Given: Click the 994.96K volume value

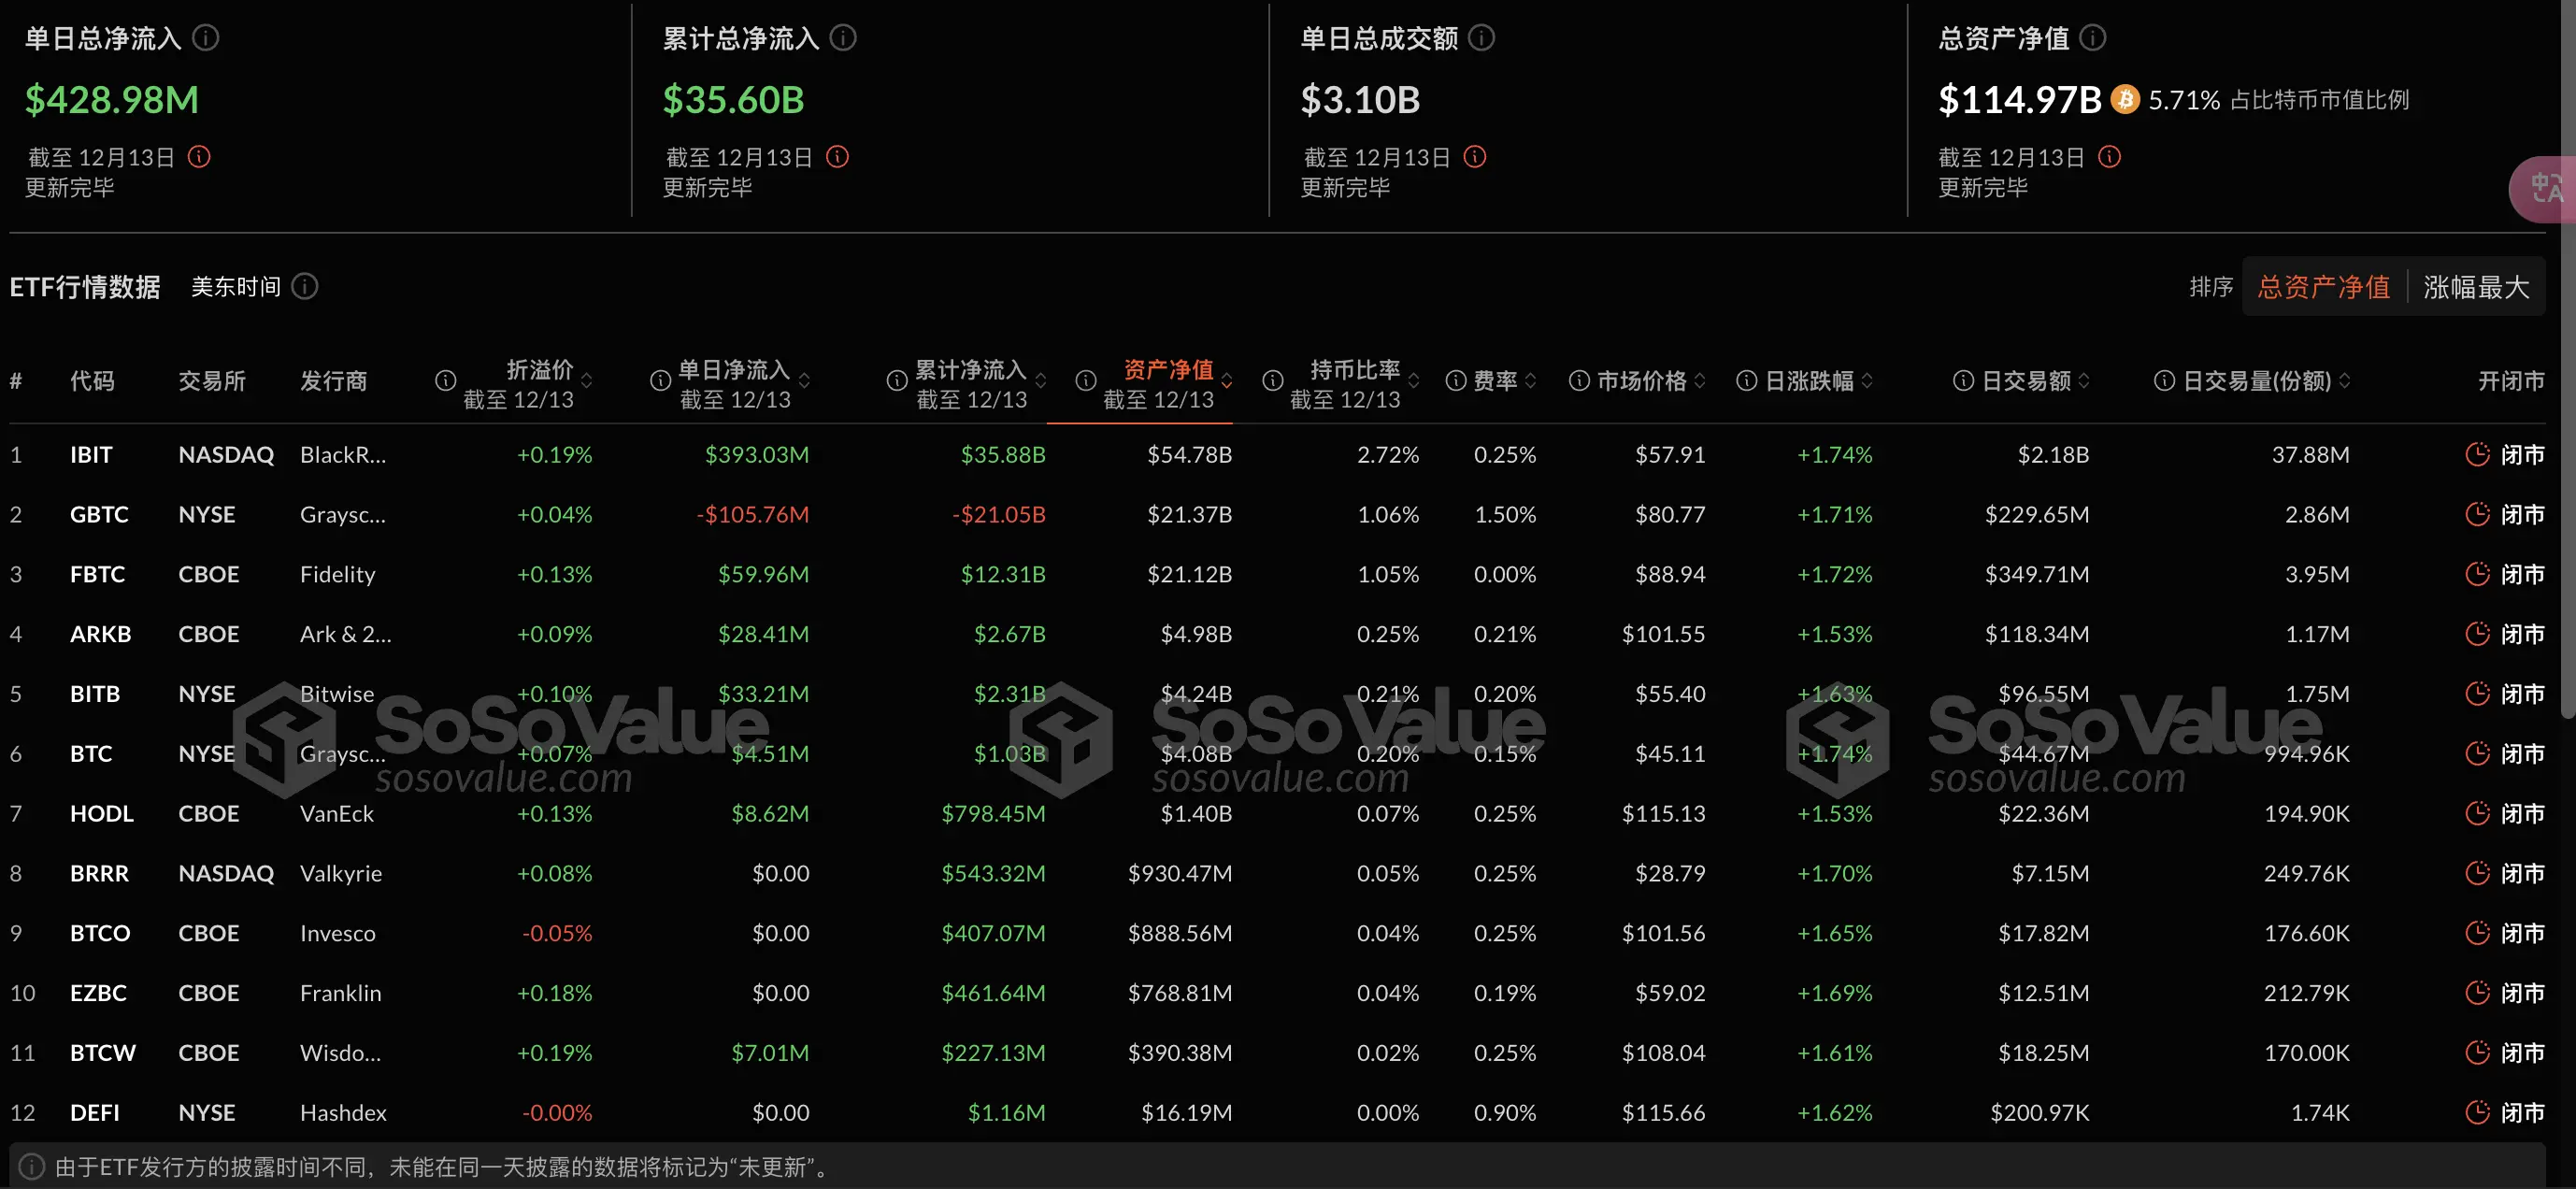Looking at the screenshot, I should tap(2306, 754).
